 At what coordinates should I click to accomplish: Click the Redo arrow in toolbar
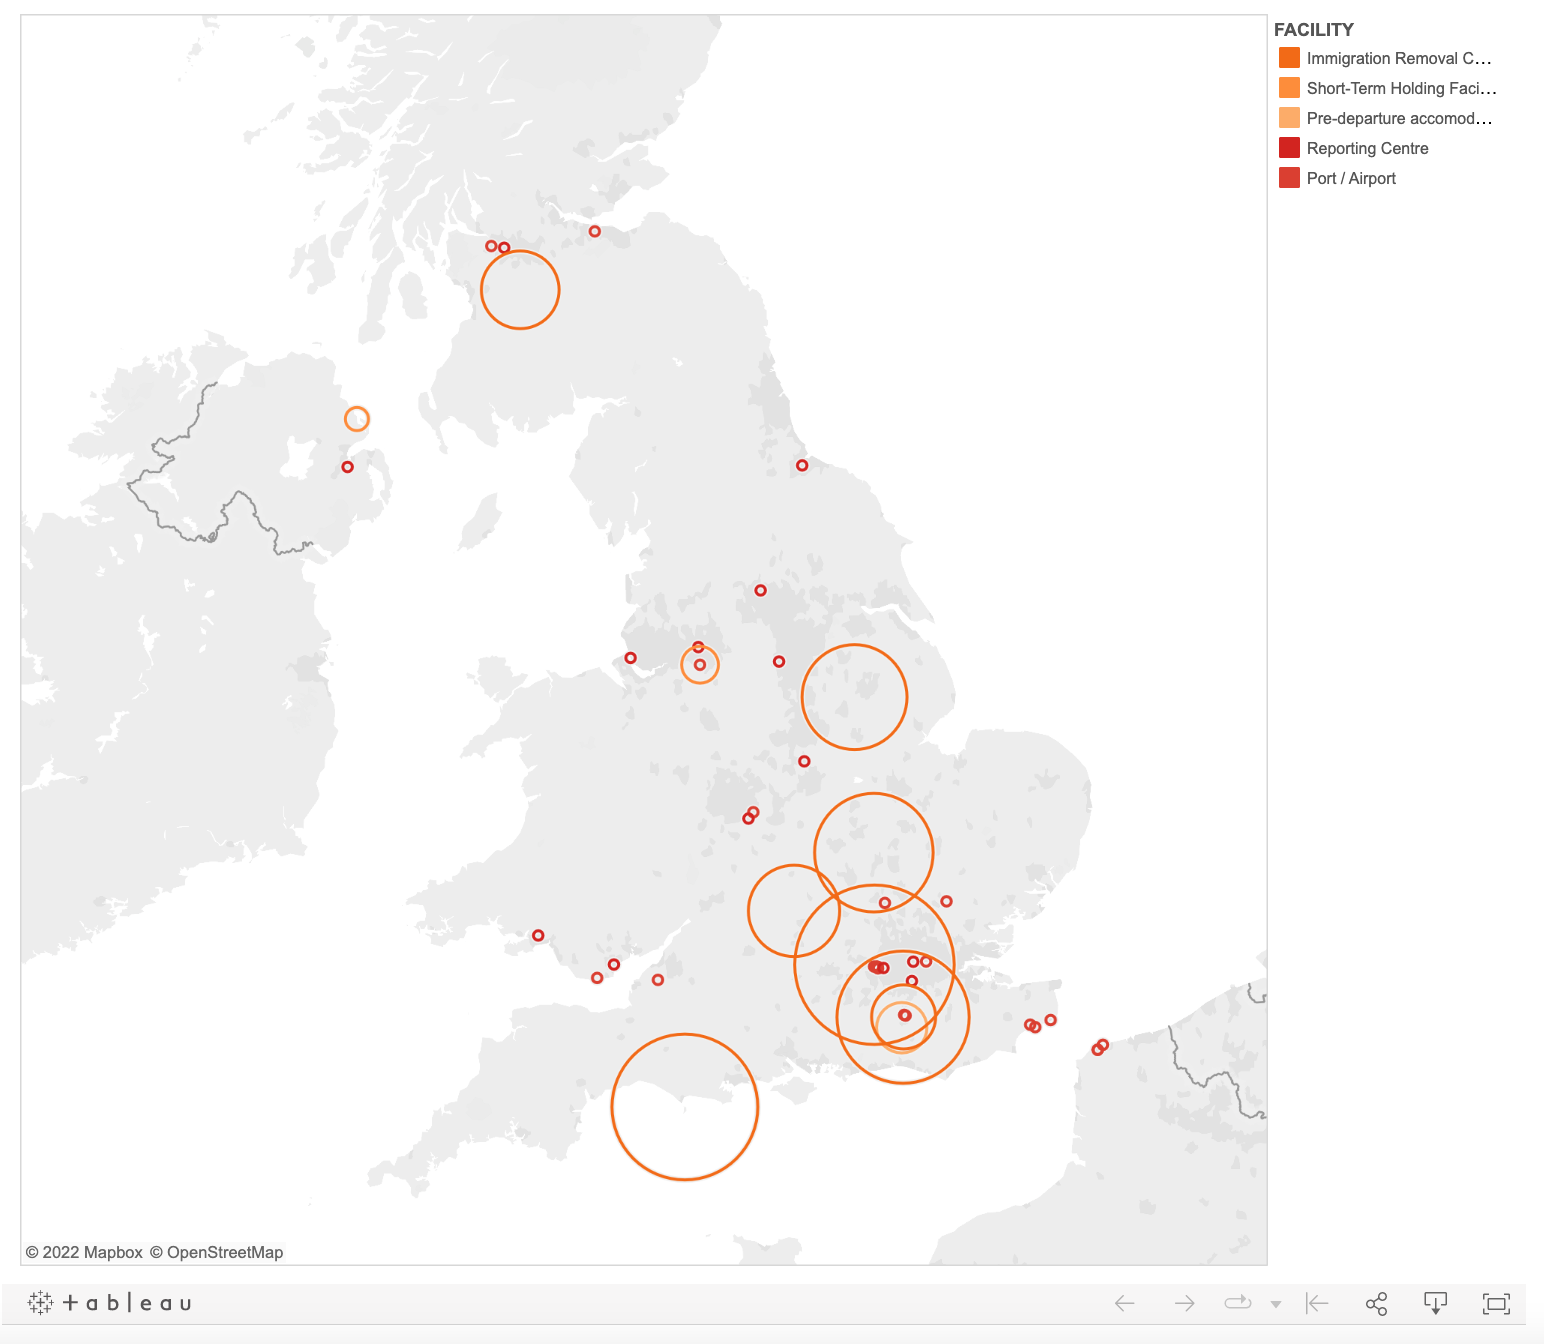[x=1184, y=1303]
